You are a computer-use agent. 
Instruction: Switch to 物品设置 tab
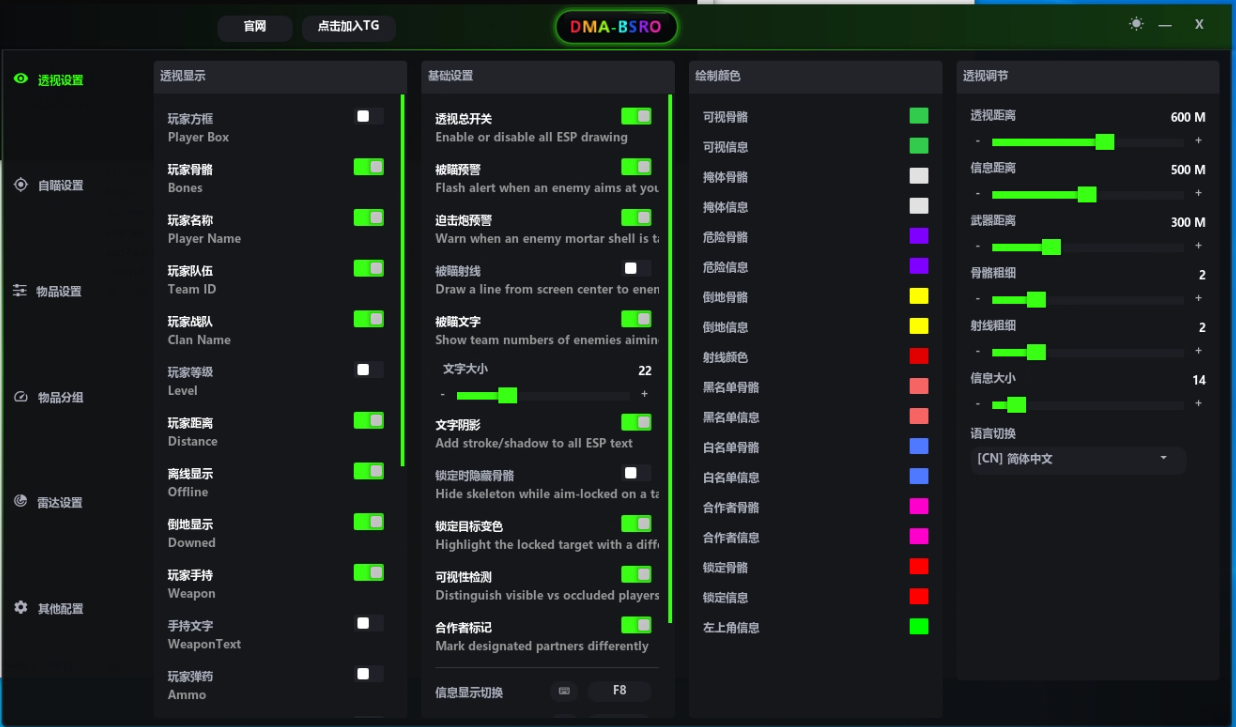pyautogui.click(x=59, y=291)
